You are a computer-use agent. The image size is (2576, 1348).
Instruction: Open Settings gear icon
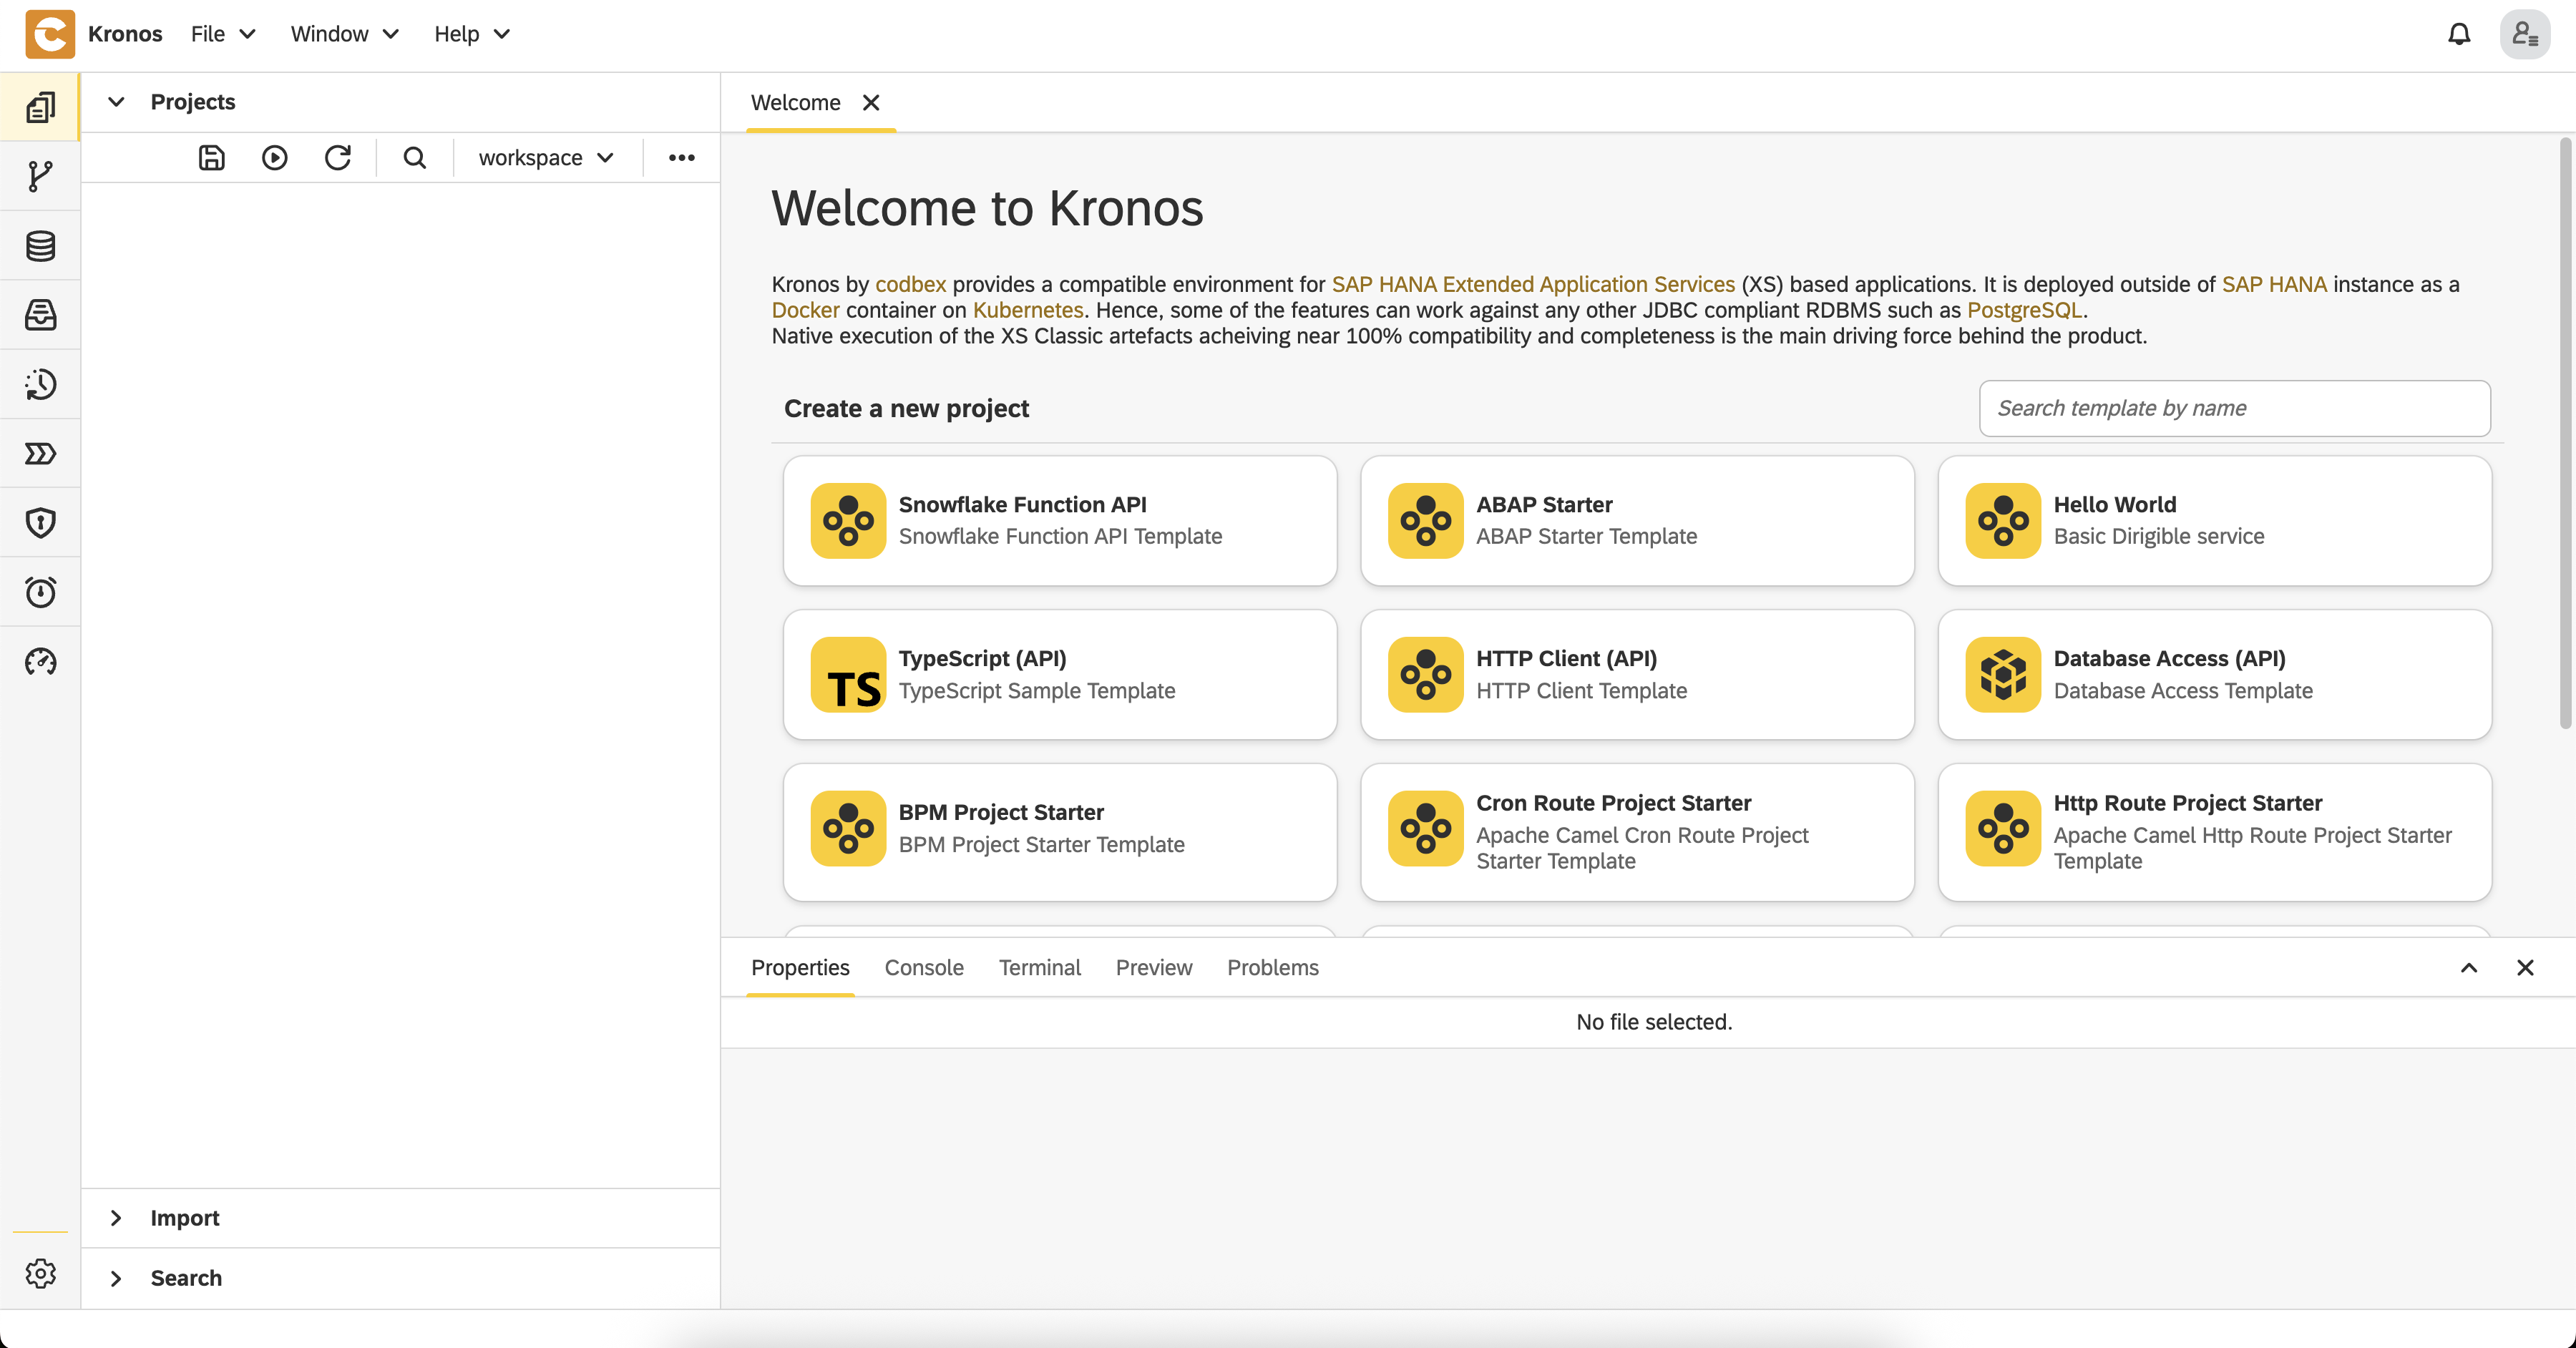[x=40, y=1273]
